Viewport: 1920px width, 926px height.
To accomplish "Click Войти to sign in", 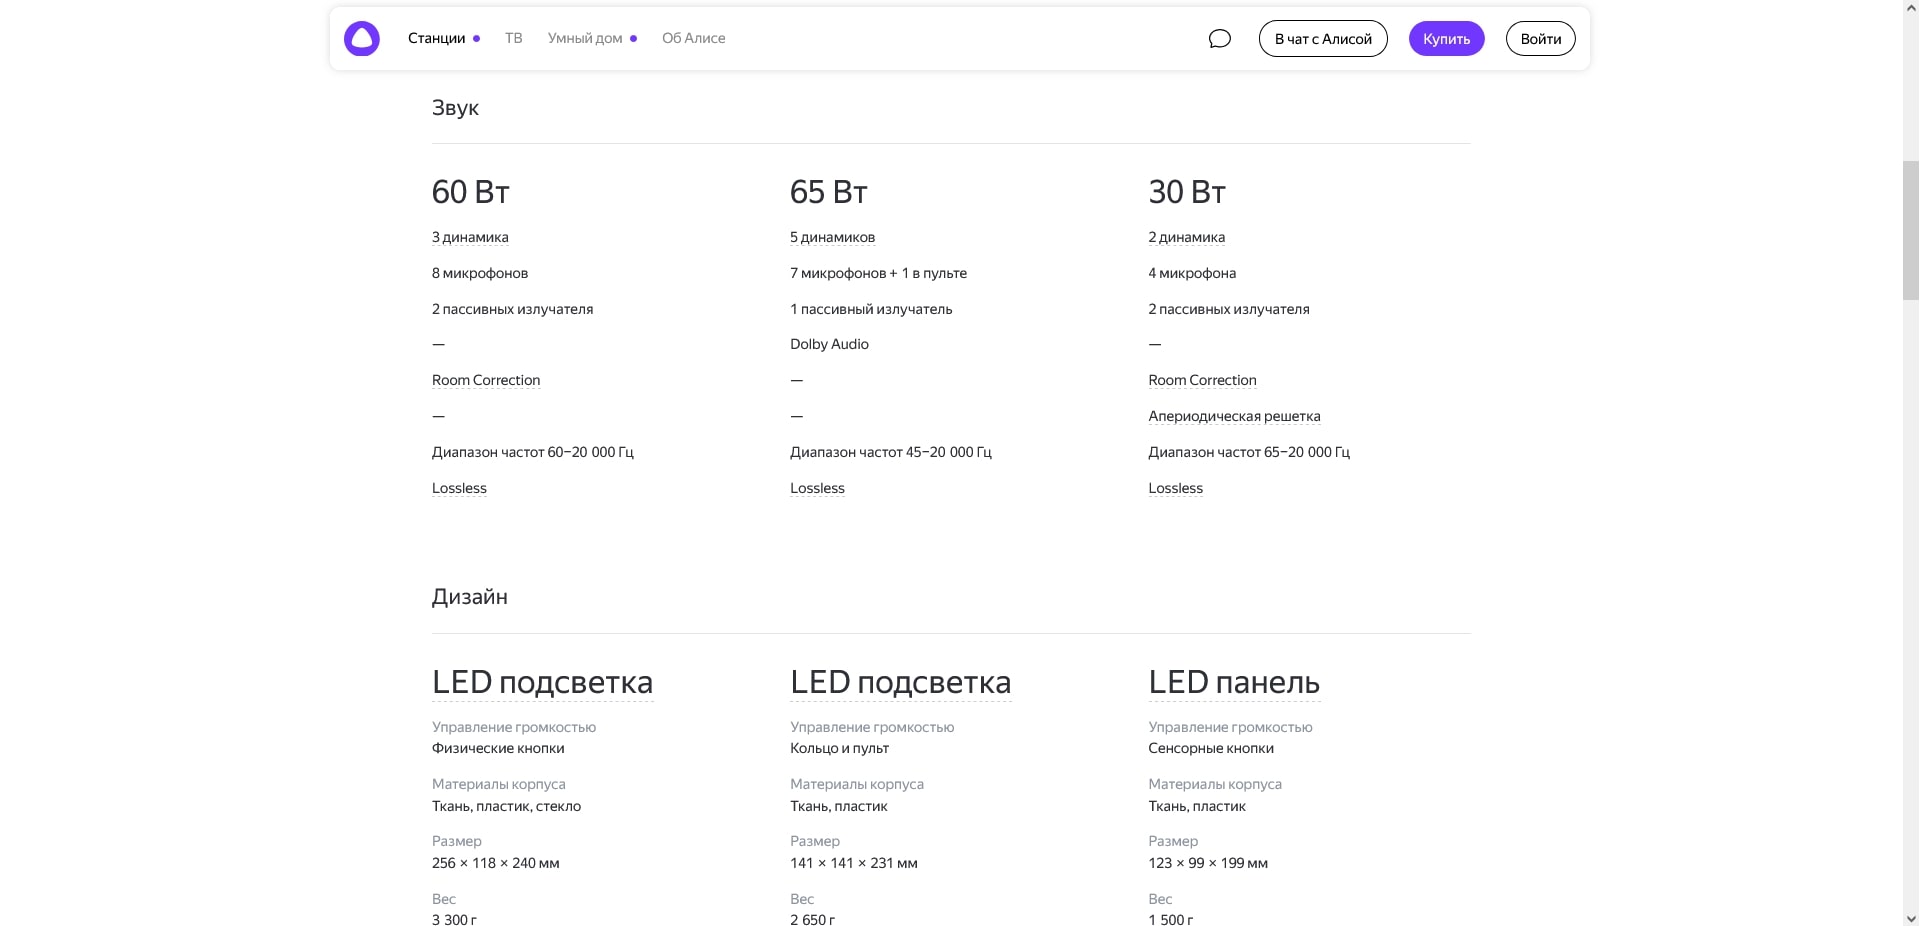I will click(x=1540, y=38).
